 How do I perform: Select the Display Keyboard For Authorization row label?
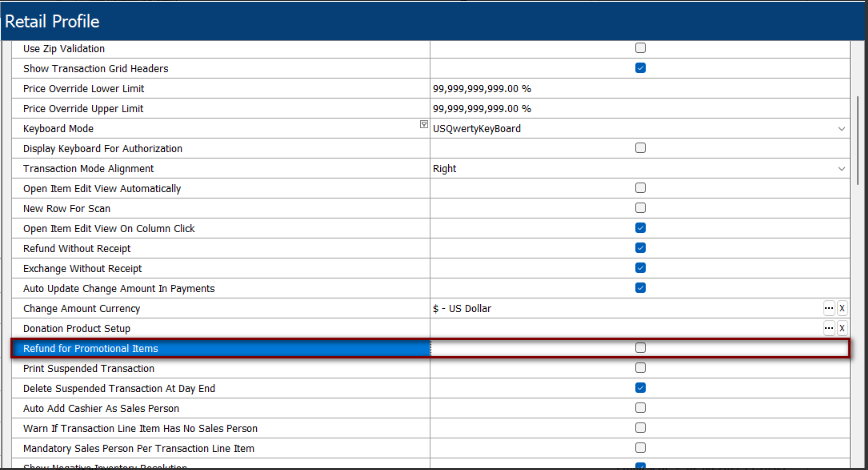tap(102, 149)
